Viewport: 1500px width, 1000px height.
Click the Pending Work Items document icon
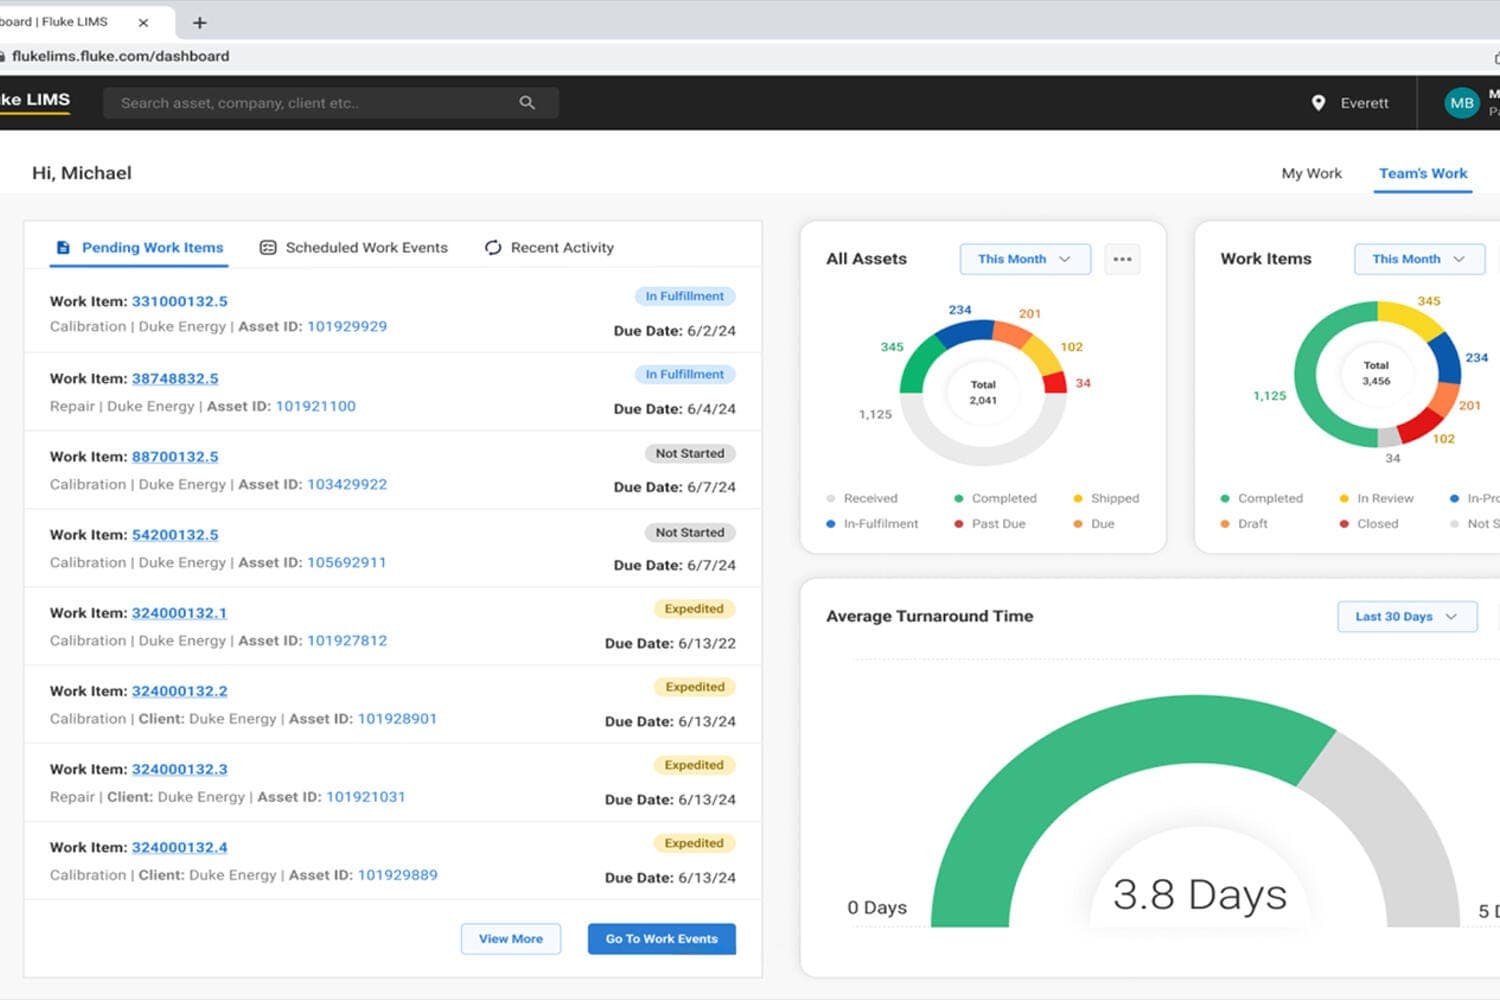63,247
